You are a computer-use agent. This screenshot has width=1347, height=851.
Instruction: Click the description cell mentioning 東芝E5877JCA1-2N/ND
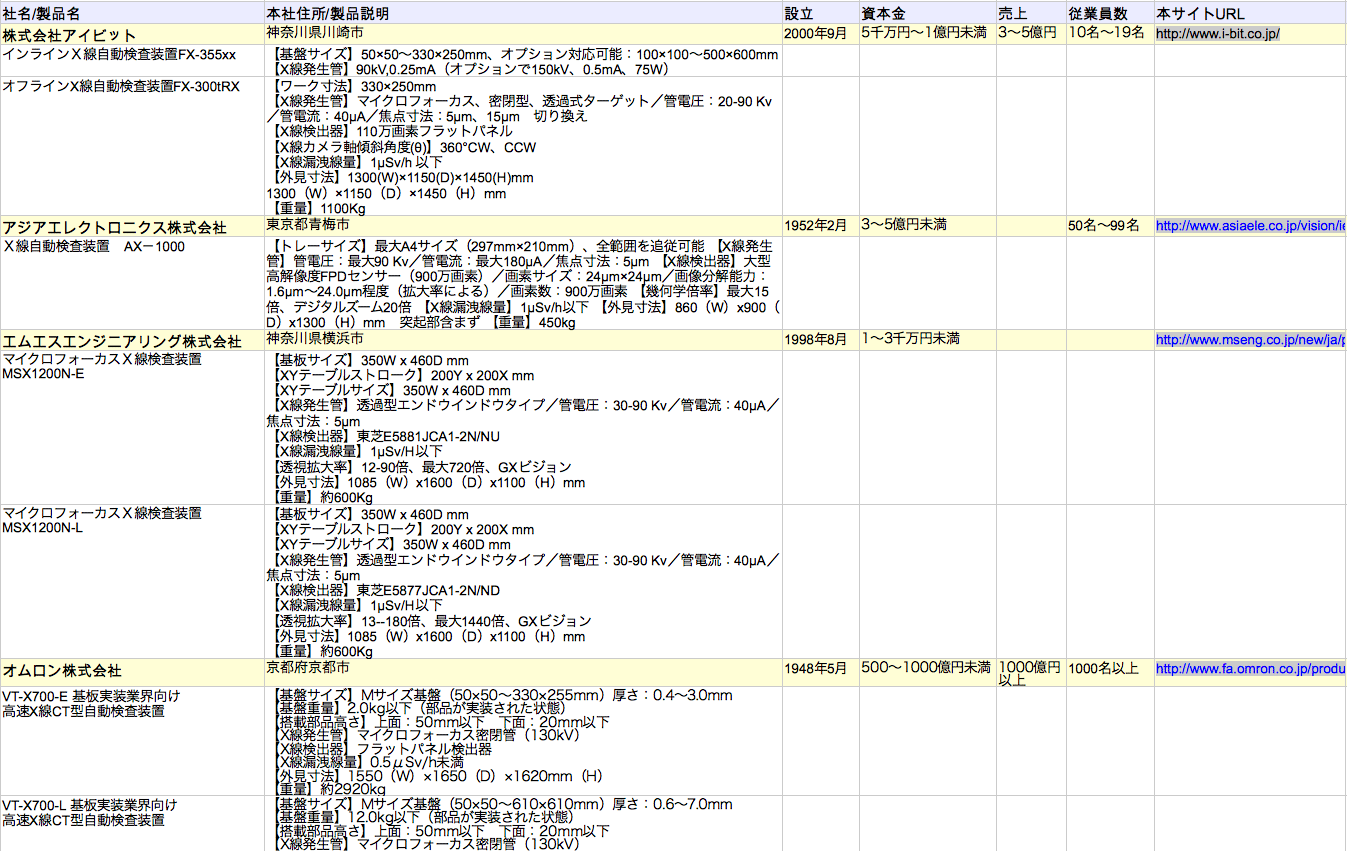pos(523,581)
